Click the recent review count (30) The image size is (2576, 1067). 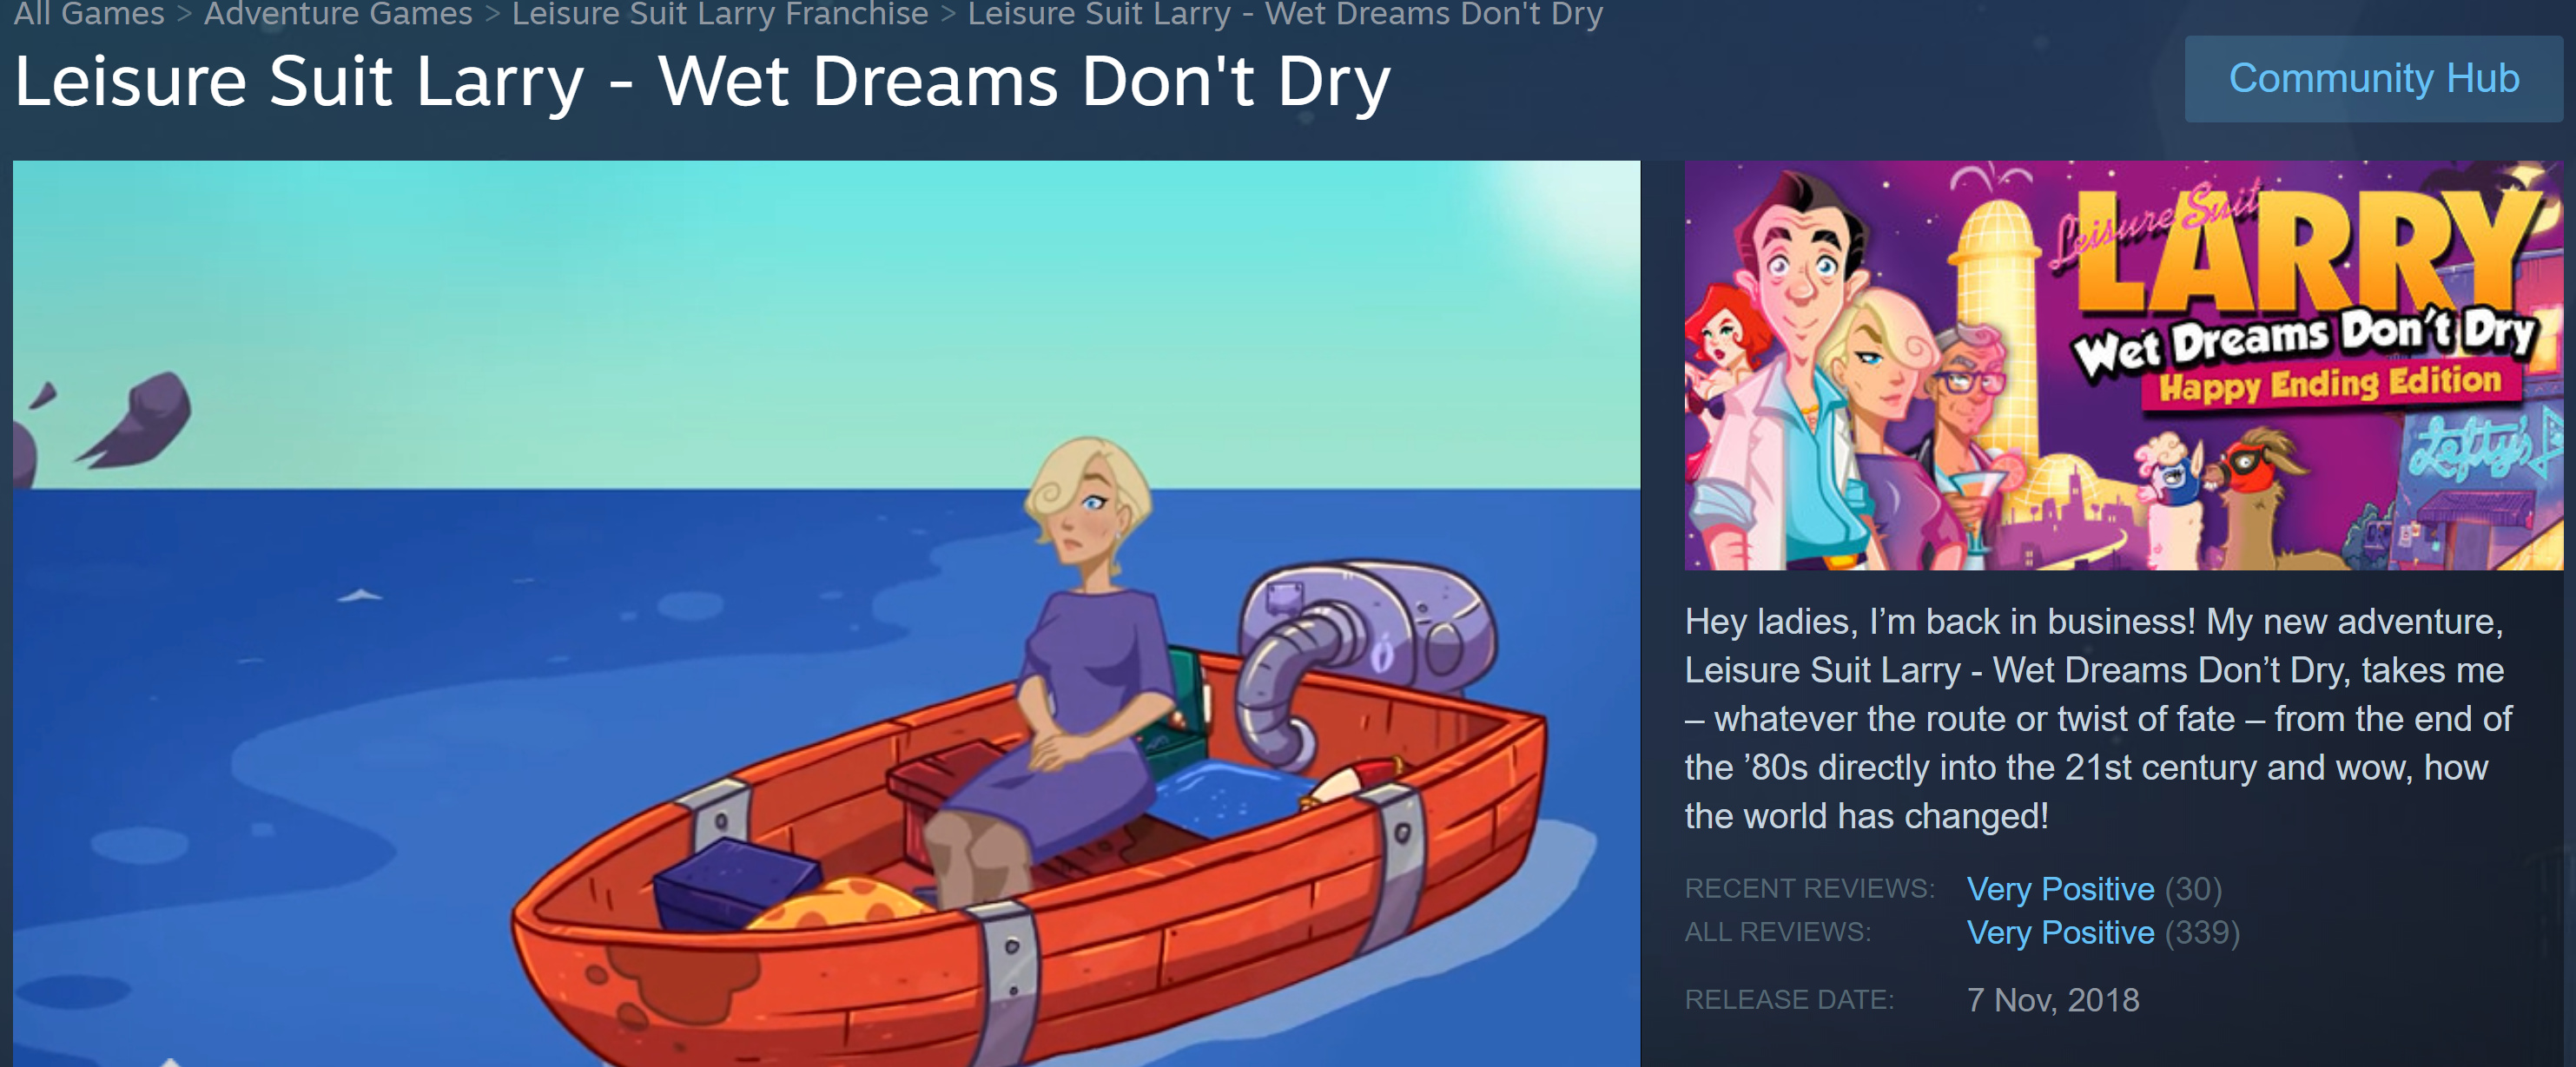(2193, 889)
